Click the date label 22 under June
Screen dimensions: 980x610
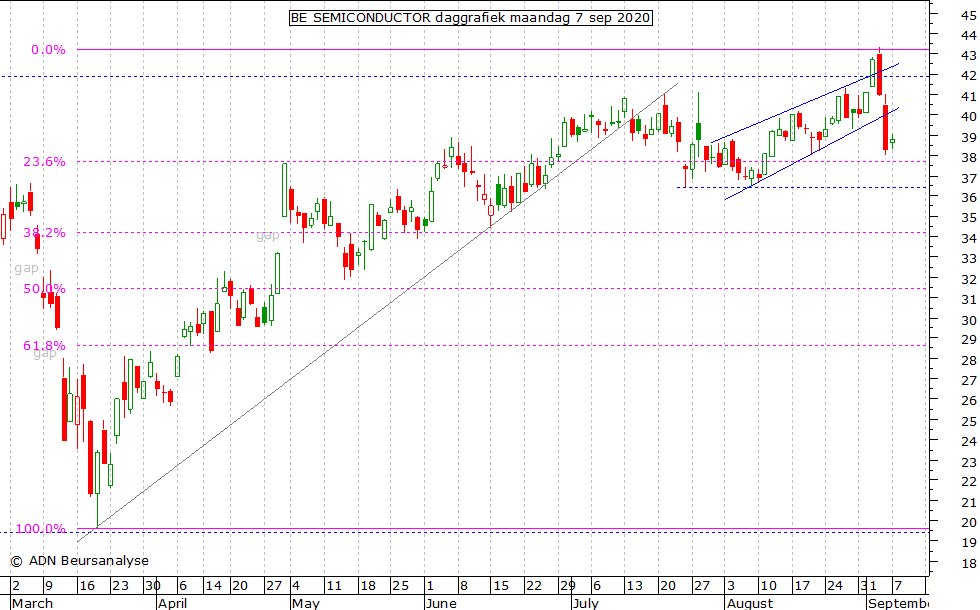coord(534,586)
